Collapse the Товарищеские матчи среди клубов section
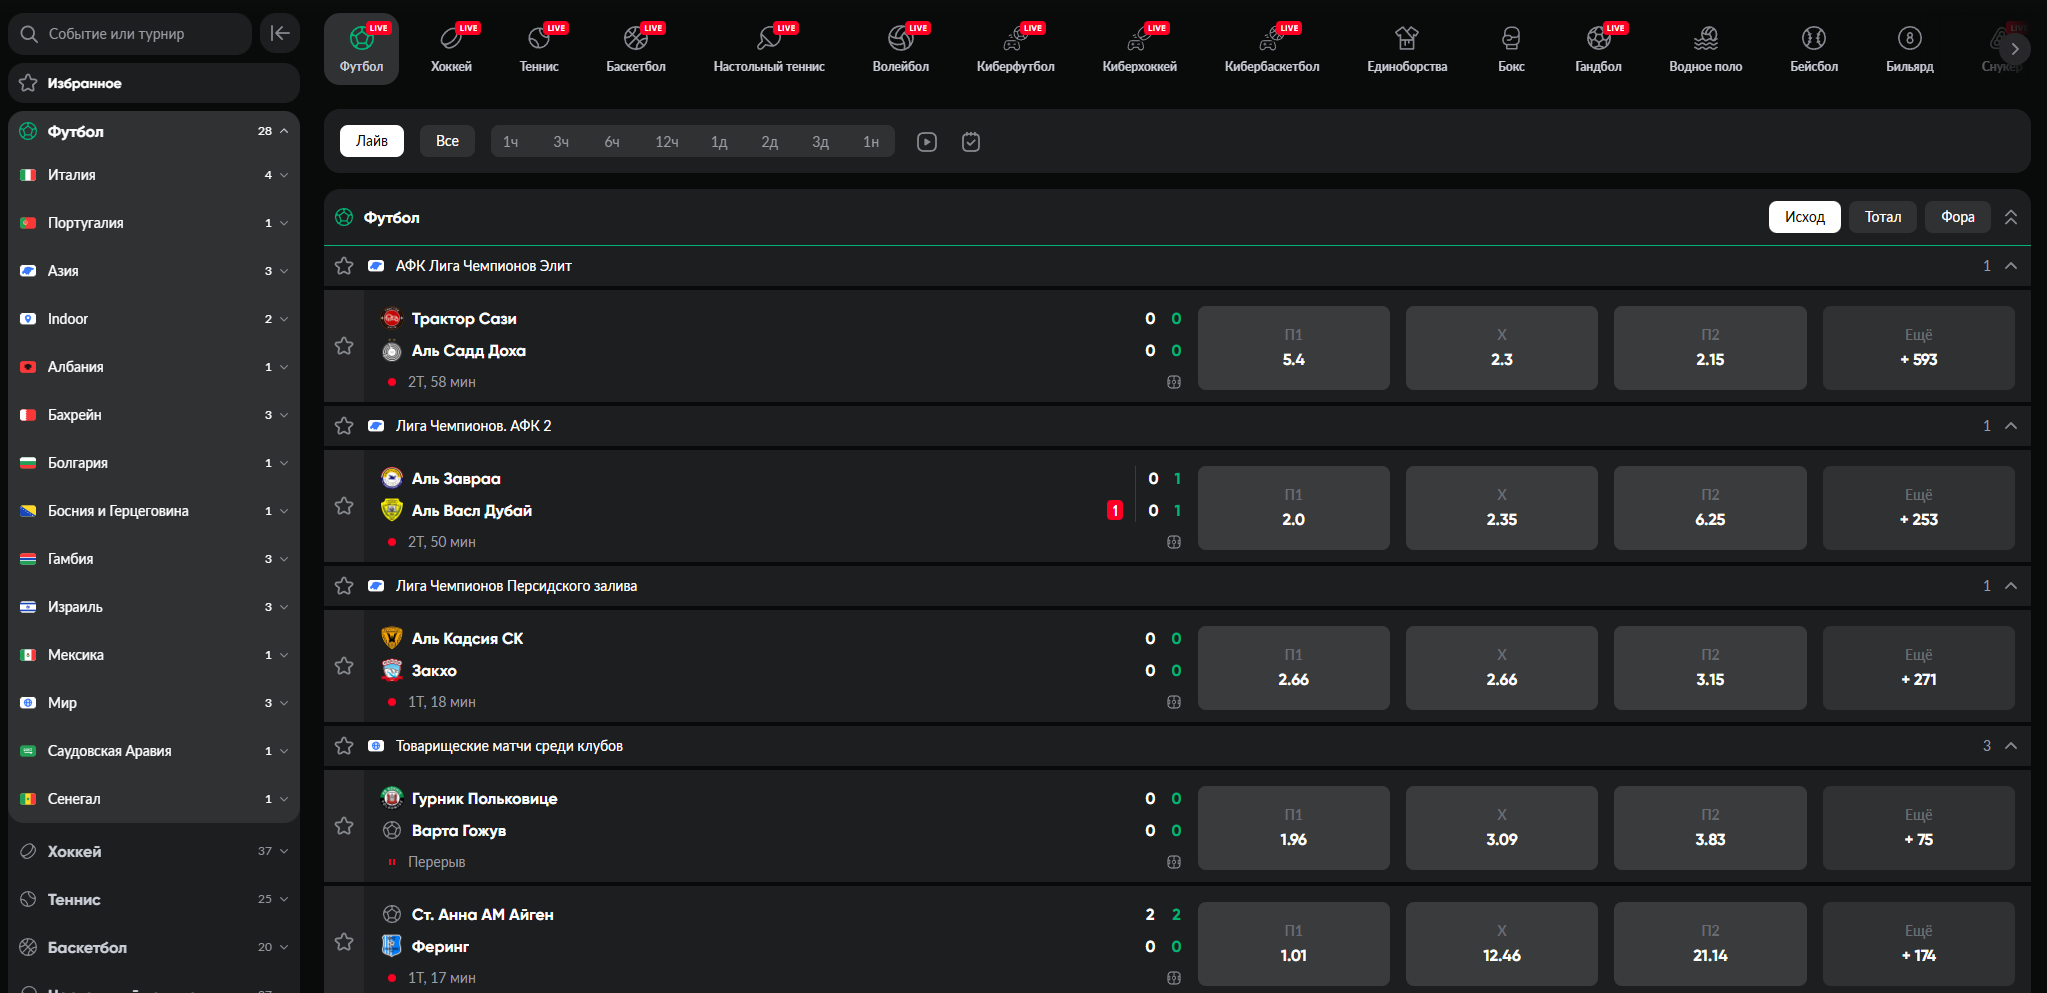This screenshot has width=2047, height=993. tap(2011, 745)
